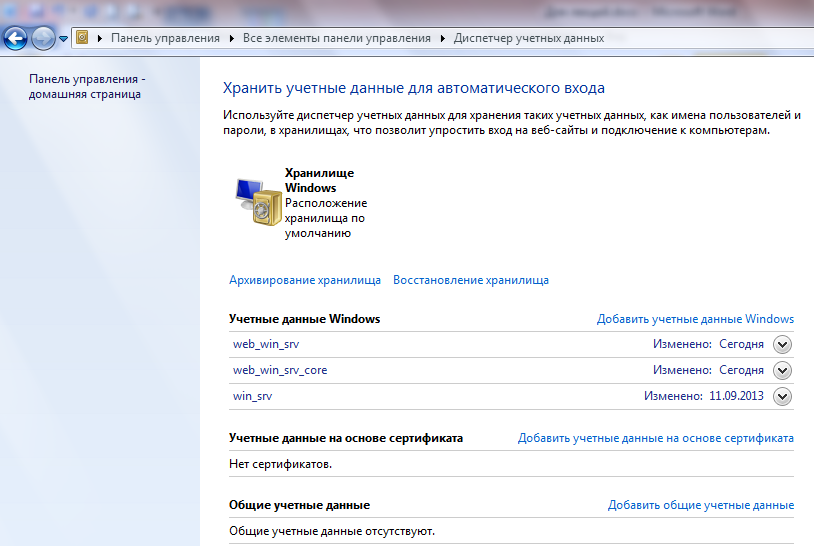Screen dimensions: 814x546
Task: Select 'Панель управления' breadcrumb
Action: (165, 38)
